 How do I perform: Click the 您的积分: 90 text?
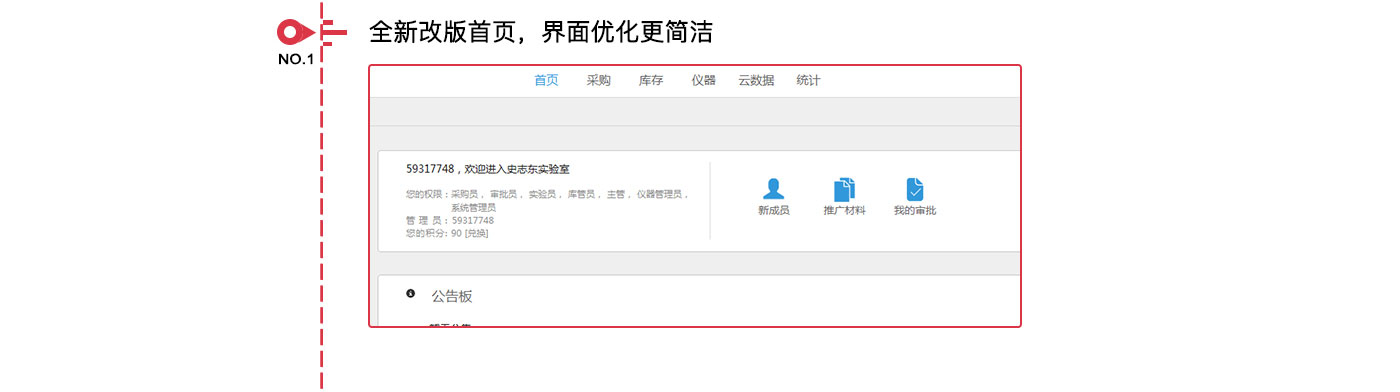[433, 233]
